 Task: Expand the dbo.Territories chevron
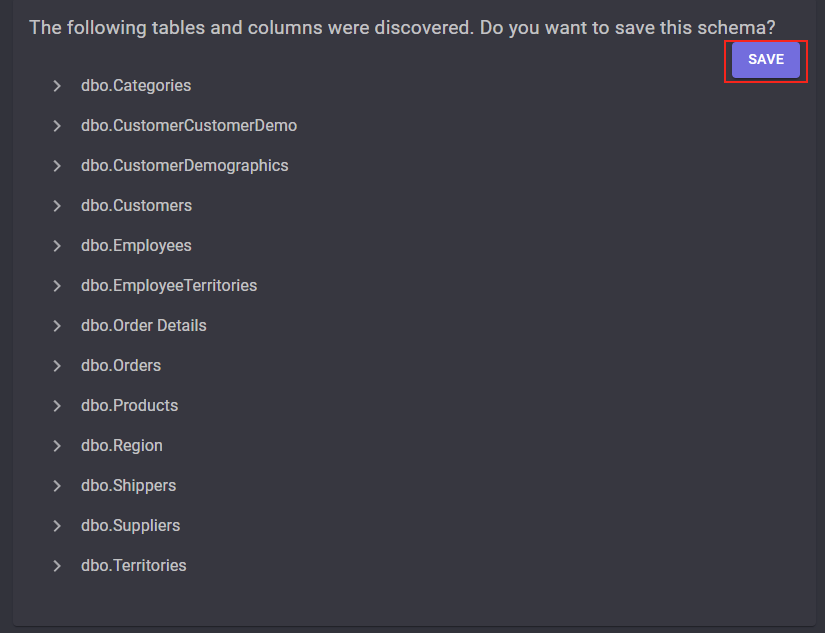(x=57, y=566)
